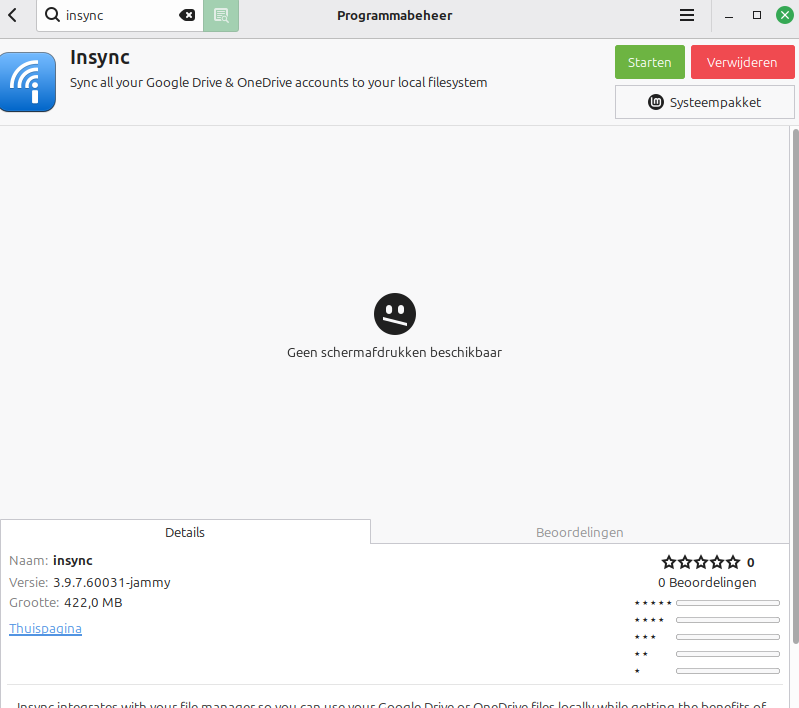Toggle the green search-in-descriptions button

pos(221,15)
